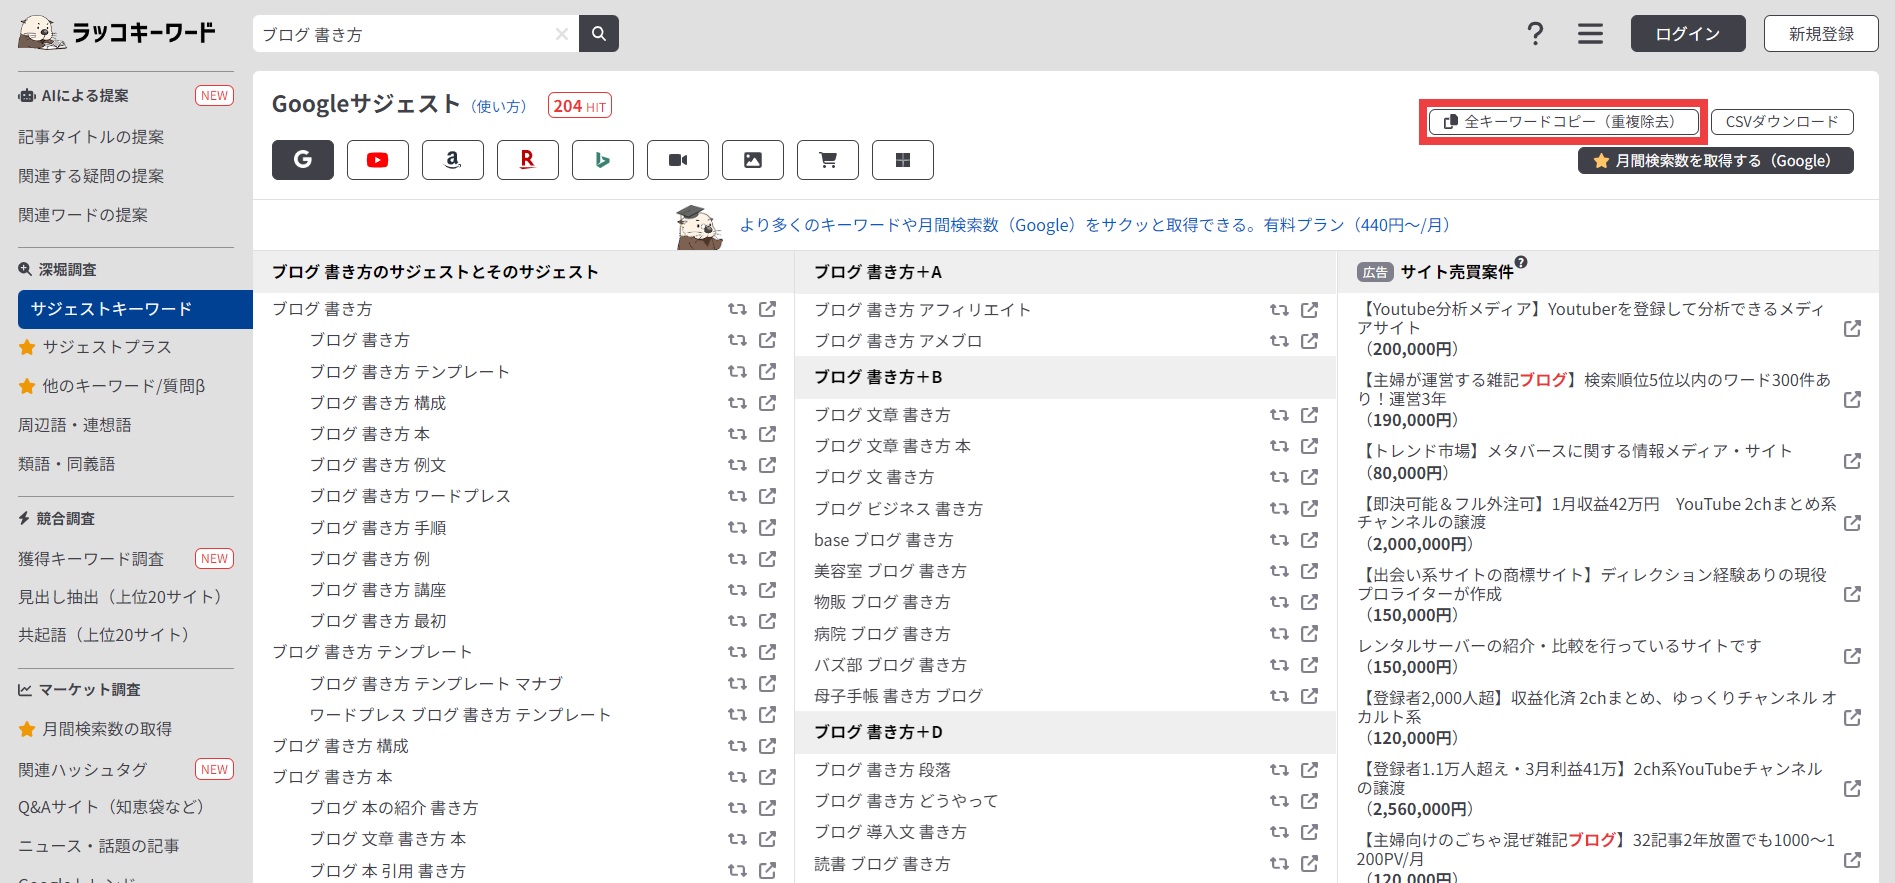Image resolution: width=1895 pixels, height=883 pixels.
Task: Select the grid-tile suggest source icon
Action: [x=903, y=160]
